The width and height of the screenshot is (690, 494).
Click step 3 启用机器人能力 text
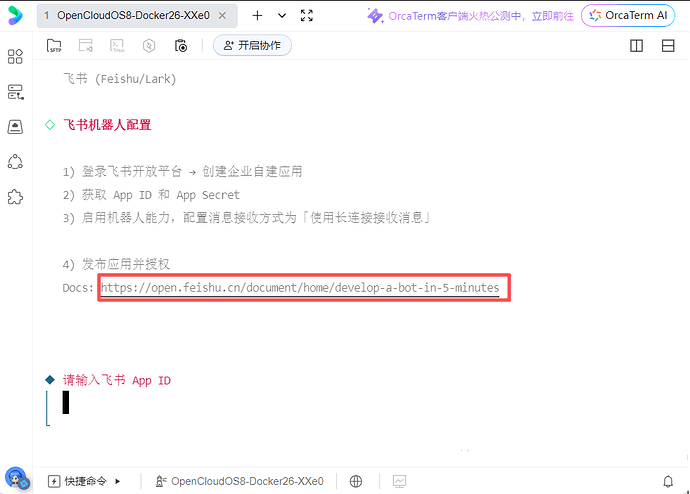click(246, 218)
